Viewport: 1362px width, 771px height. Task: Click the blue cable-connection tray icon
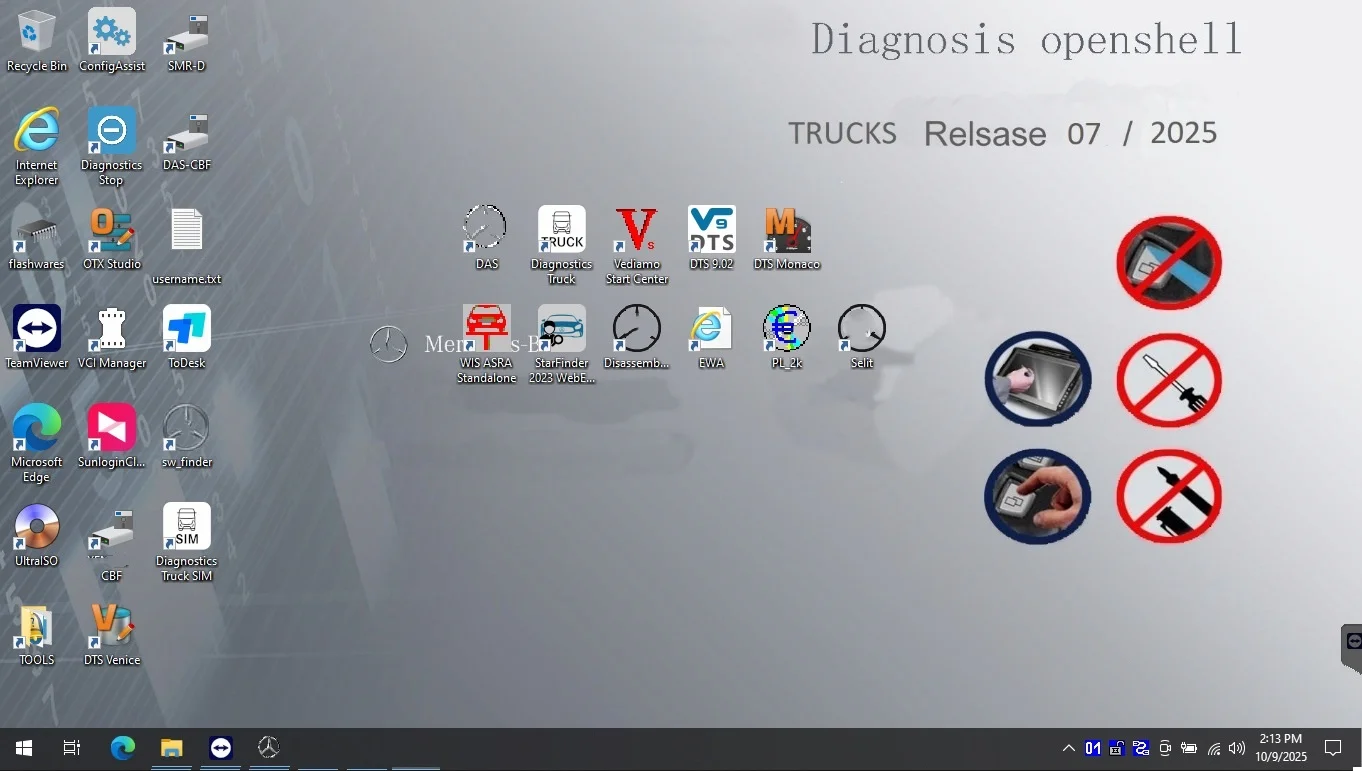(x=1141, y=748)
